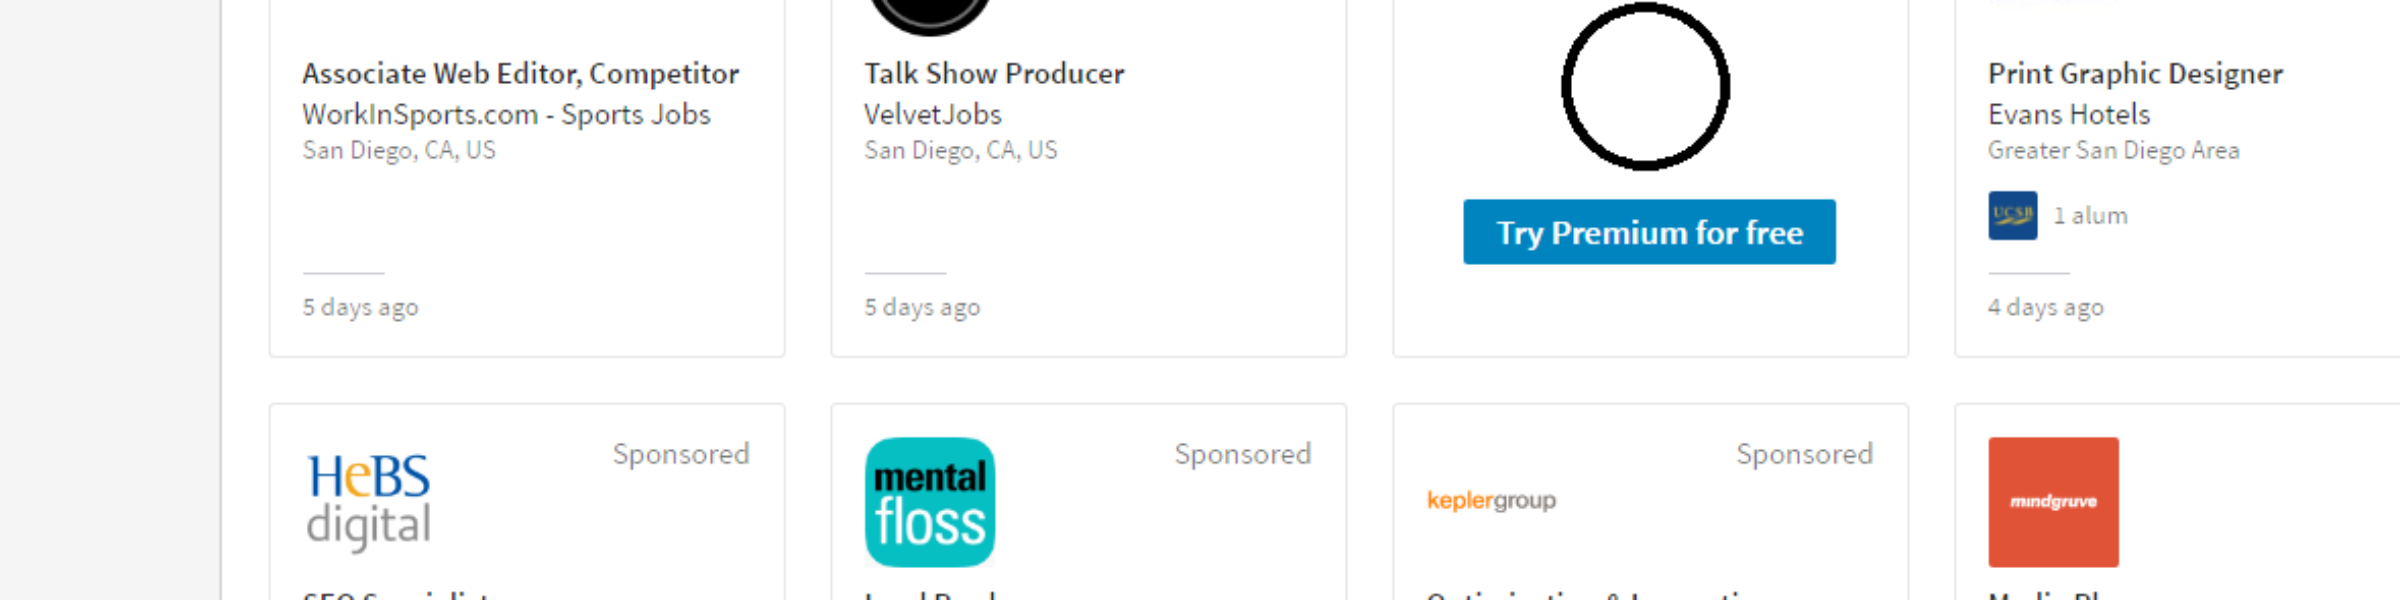Open the keplergroup logo
Image resolution: width=2400 pixels, height=600 pixels.
coord(1491,500)
